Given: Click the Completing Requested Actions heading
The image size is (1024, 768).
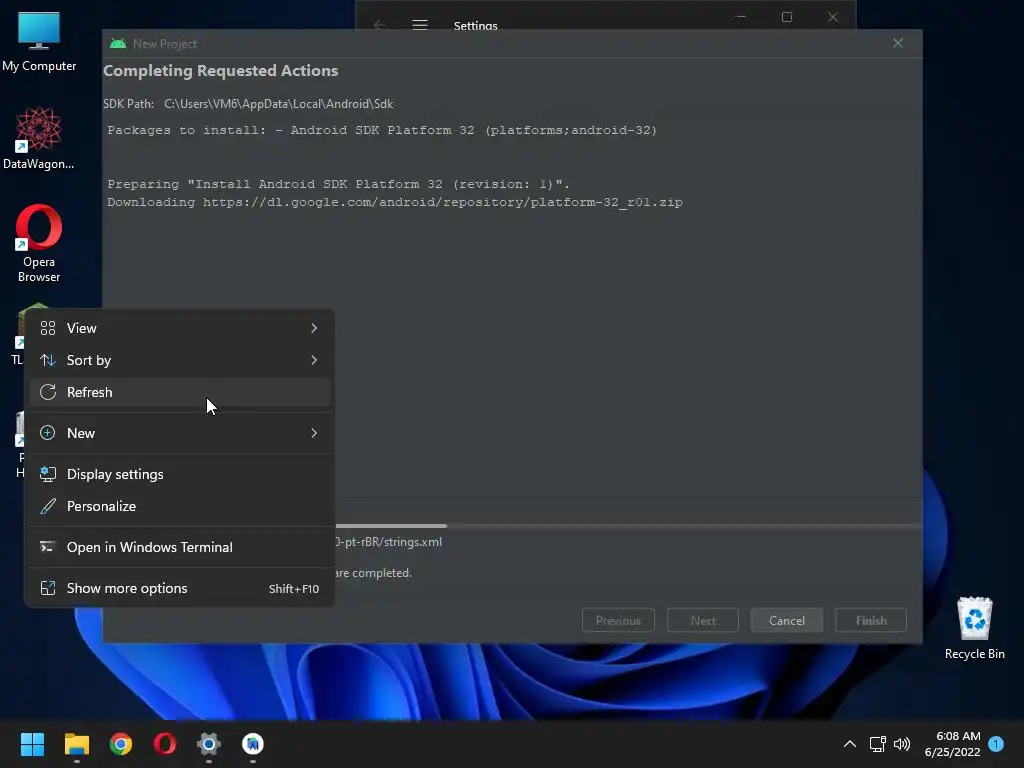Looking at the screenshot, I should tap(221, 71).
